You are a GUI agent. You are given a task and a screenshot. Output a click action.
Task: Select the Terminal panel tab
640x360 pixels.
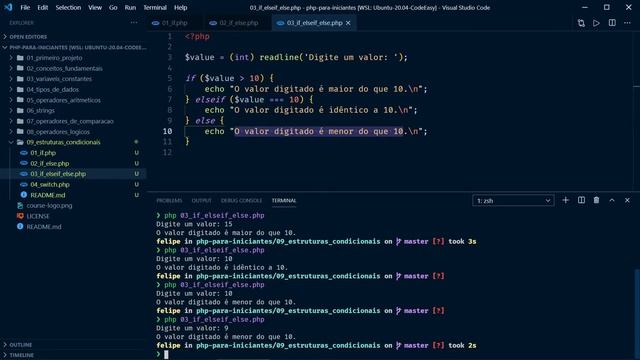pos(284,200)
